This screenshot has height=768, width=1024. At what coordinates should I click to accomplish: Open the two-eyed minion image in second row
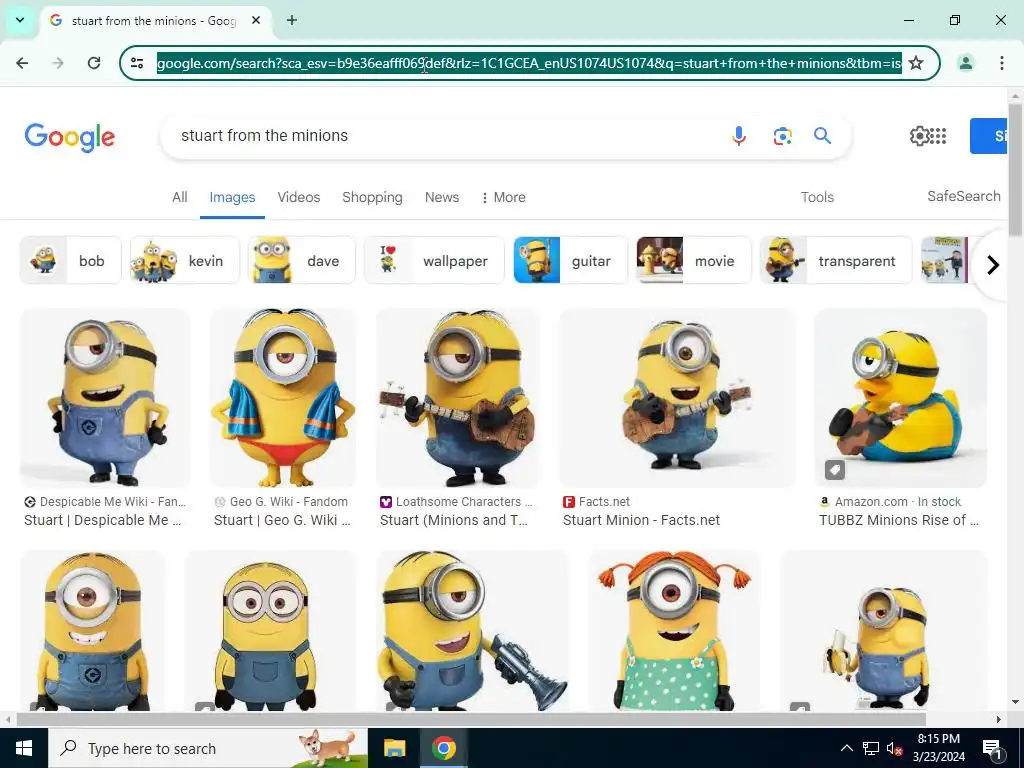pyautogui.click(x=270, y=631)
